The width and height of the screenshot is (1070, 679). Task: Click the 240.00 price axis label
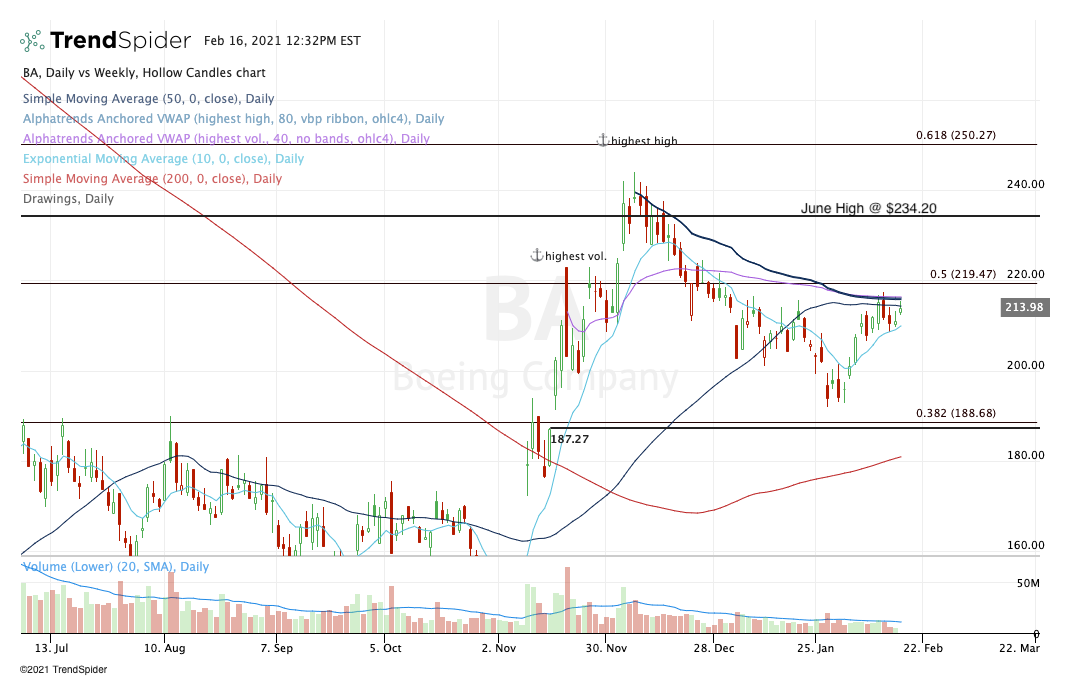click(x=1025, y=184)
